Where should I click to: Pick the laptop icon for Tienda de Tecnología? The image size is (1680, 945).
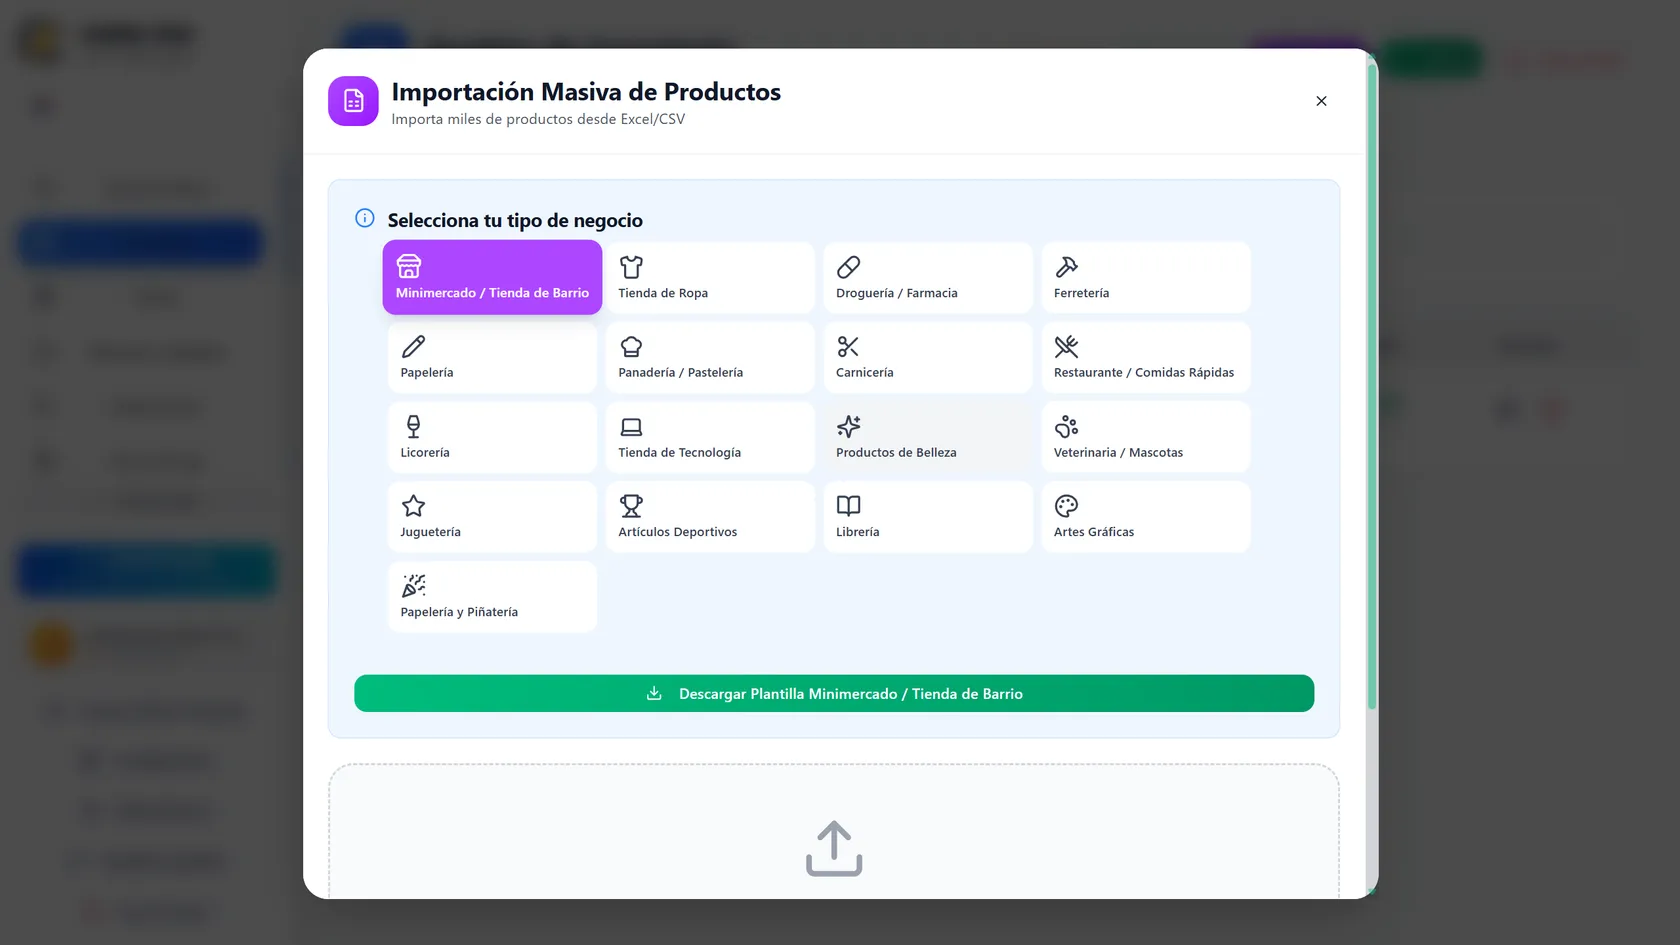[x=631, y=427]
